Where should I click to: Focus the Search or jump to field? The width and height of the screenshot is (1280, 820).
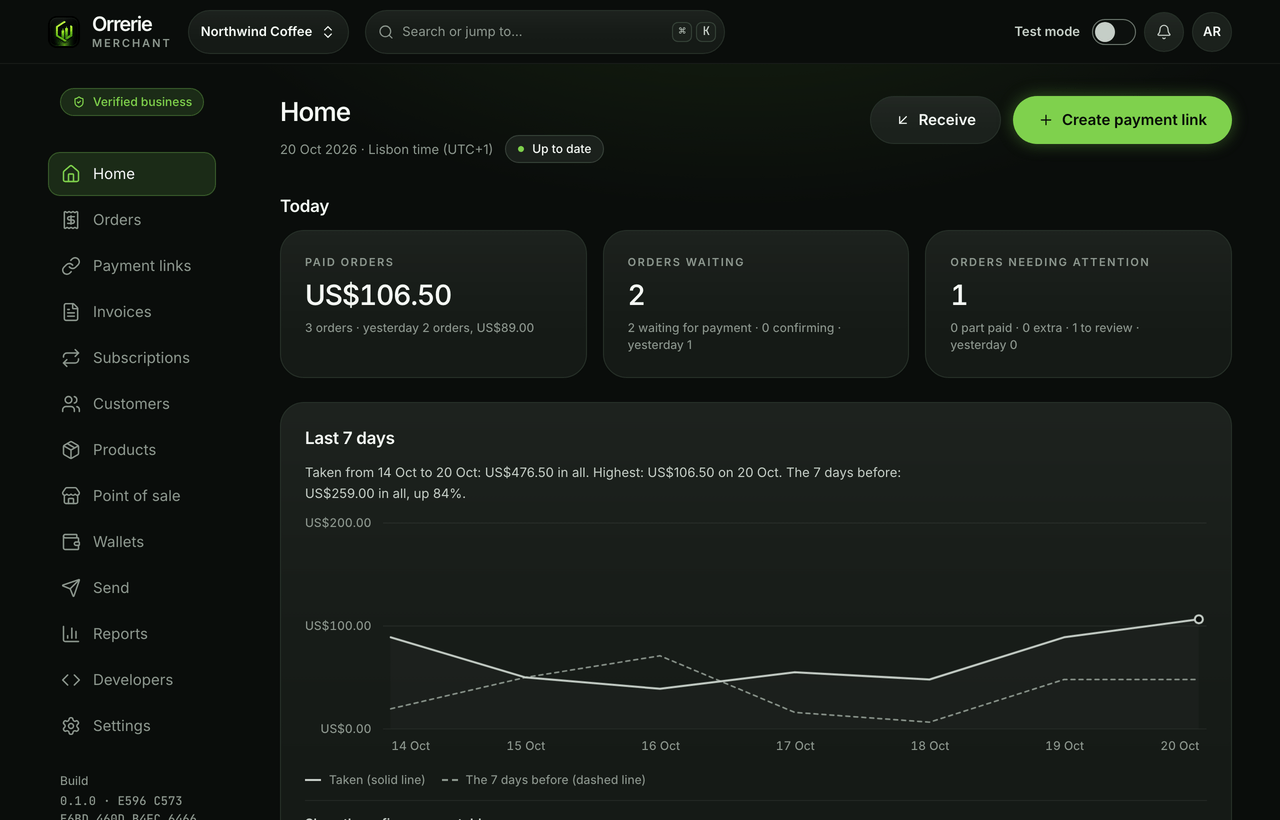(545, 32)
